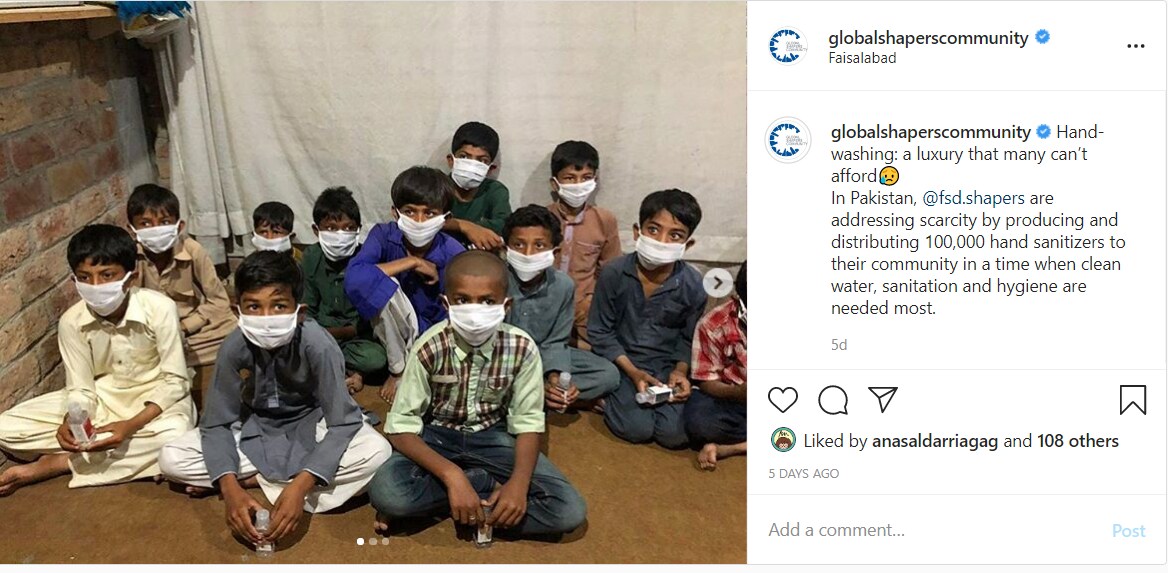Share post via paper plane icon
1168x573 pixels.
(883, 399)
